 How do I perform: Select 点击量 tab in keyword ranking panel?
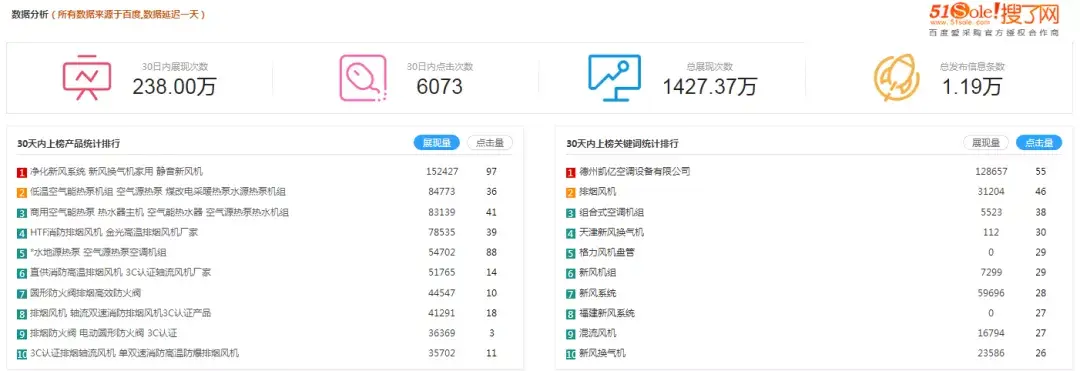(x=1039, y=143)
